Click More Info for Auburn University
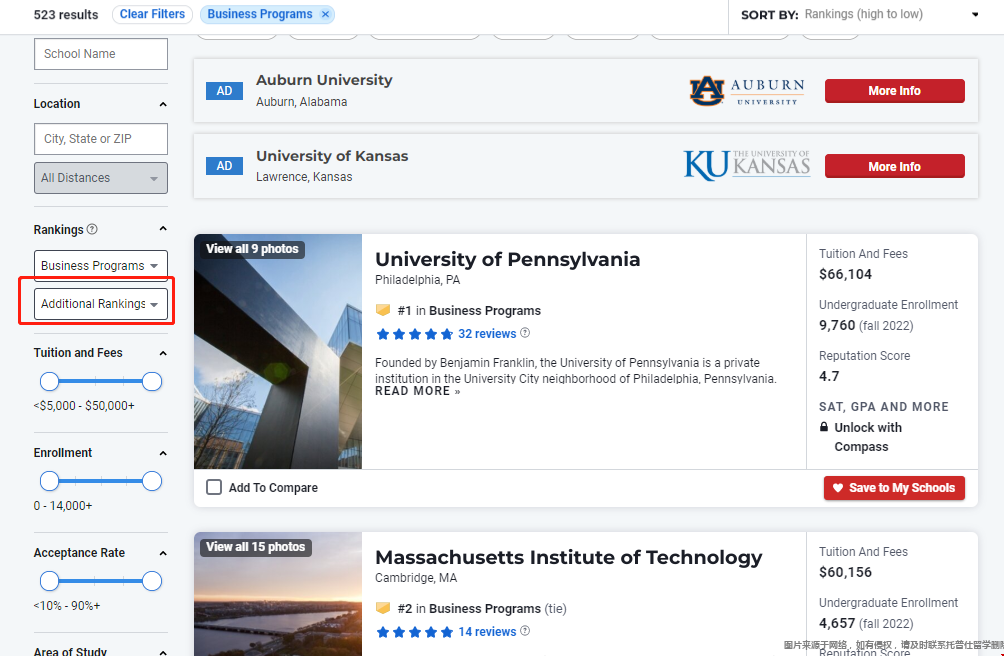1004x656 pixels. 895,91
